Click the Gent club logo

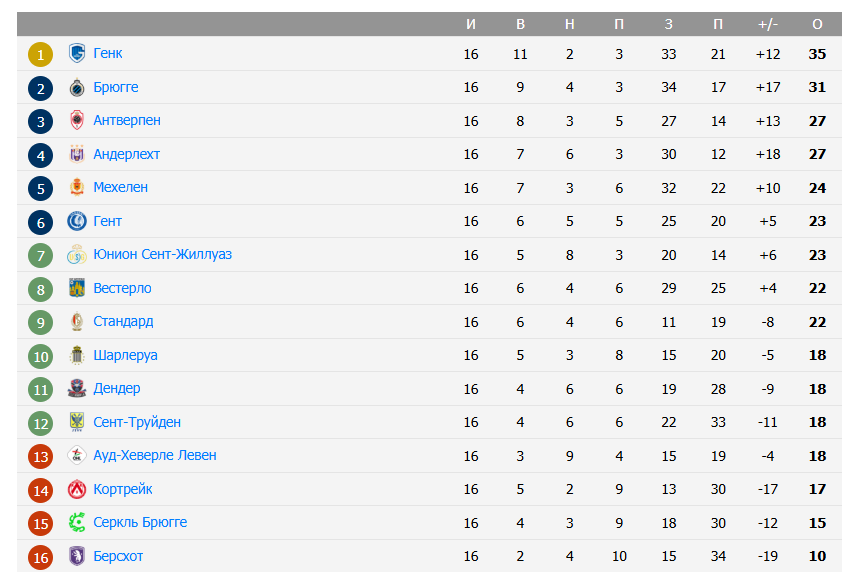point(77,222)
